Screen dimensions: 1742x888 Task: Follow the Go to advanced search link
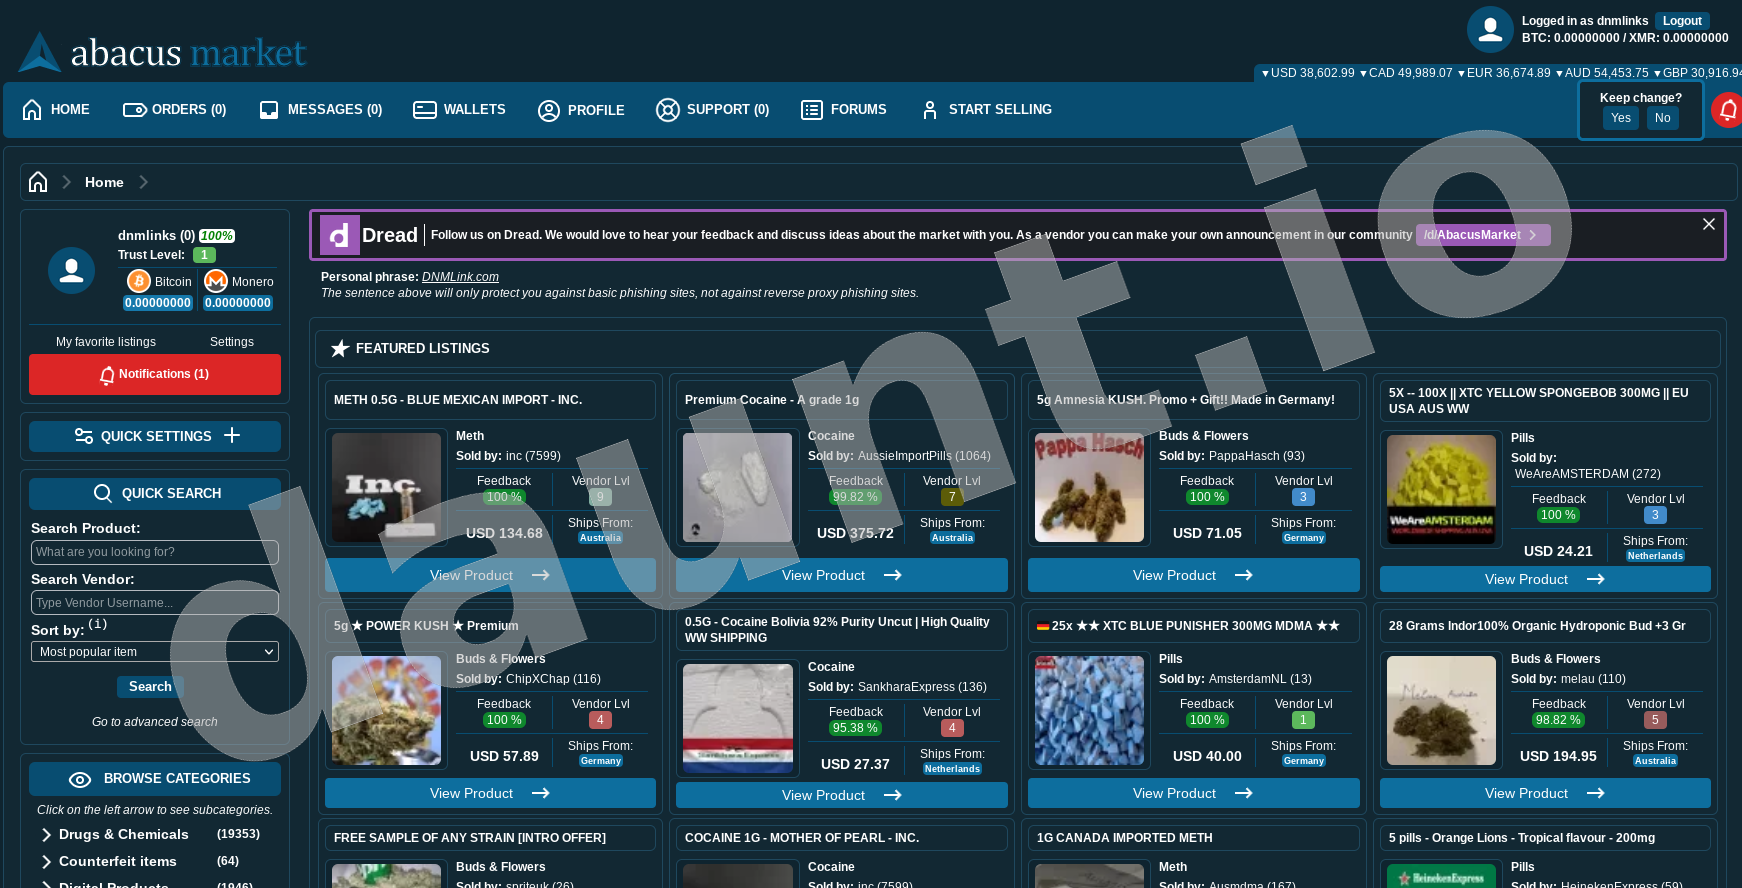155,722
